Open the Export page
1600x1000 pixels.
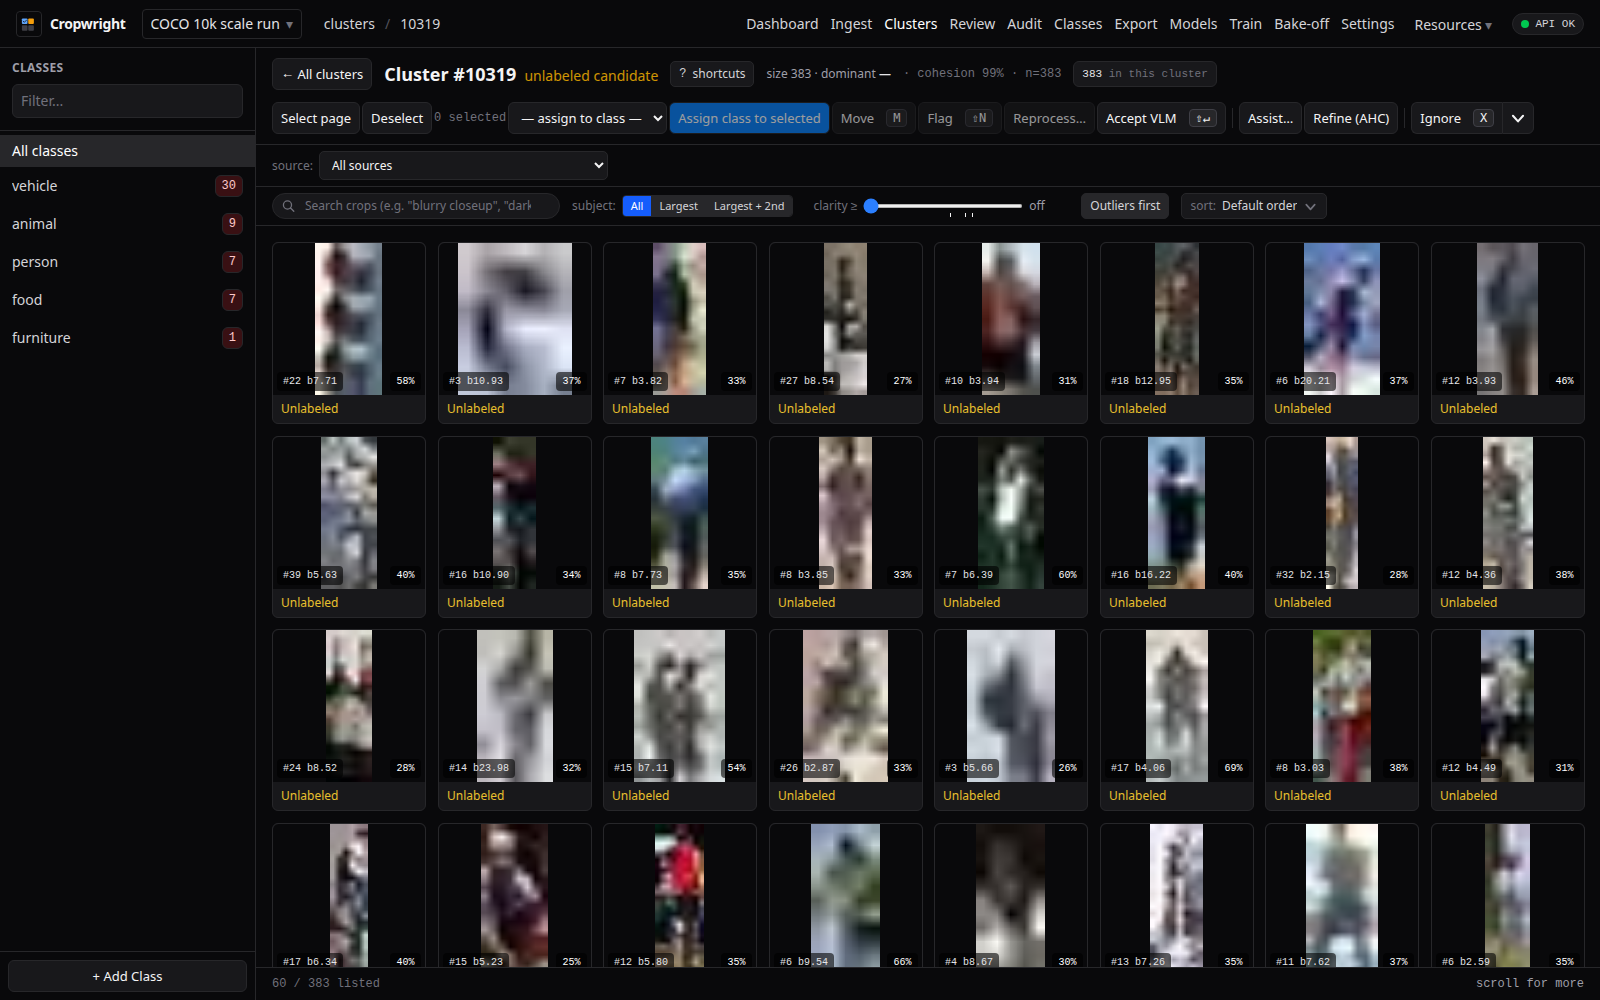(x=1136, y=24)
